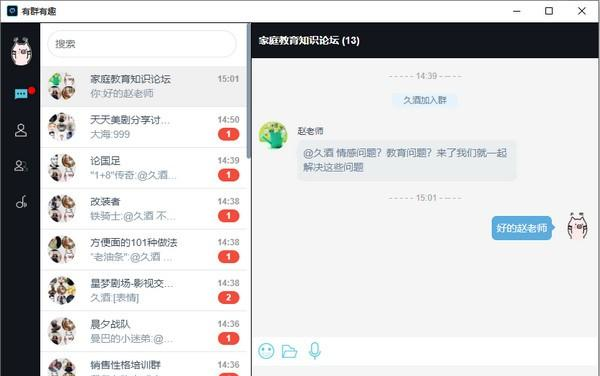This screenshot has height=376, width=600.
Task: Click the blue 好的赵老师 message bubble
Action: (522, 228)
